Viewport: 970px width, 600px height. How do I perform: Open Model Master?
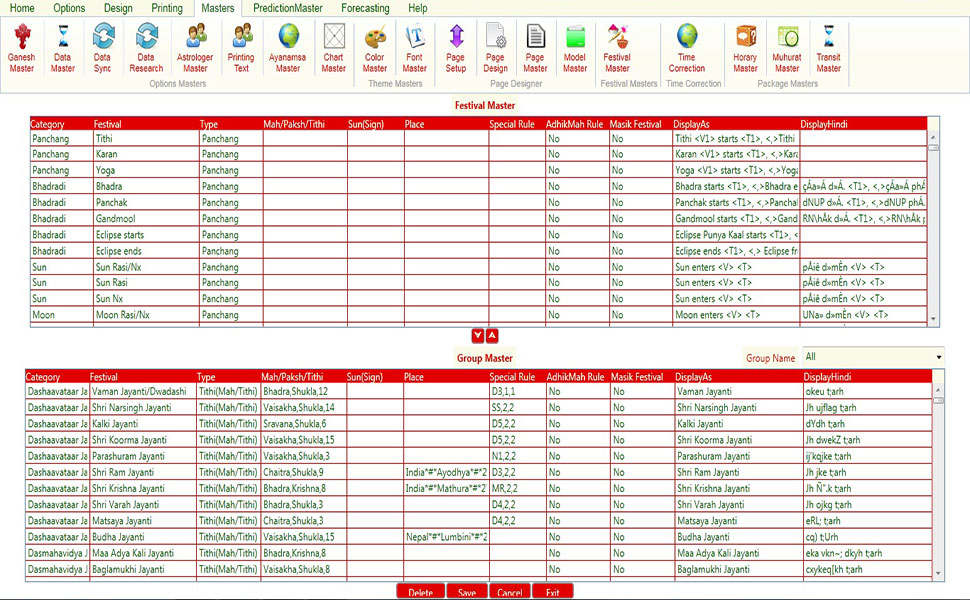point(575,48)
